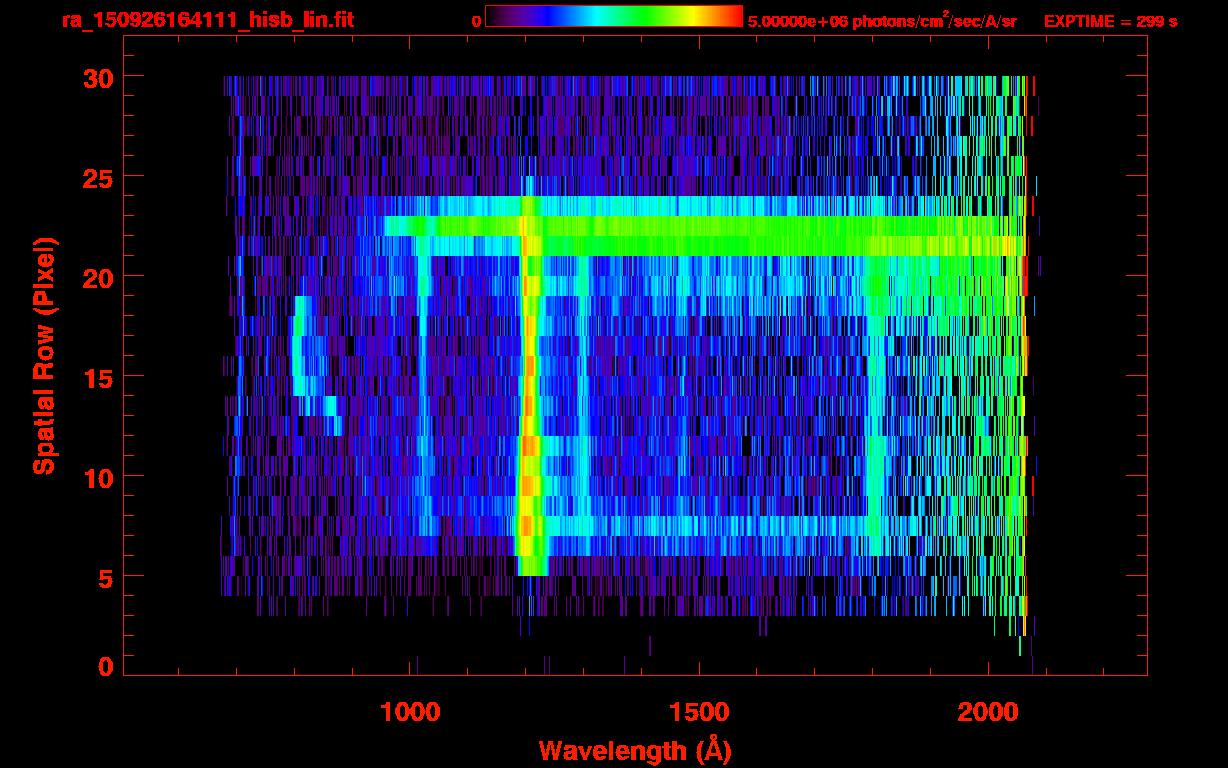Click the 2000 wavelength tick label

tap(988, 711)
